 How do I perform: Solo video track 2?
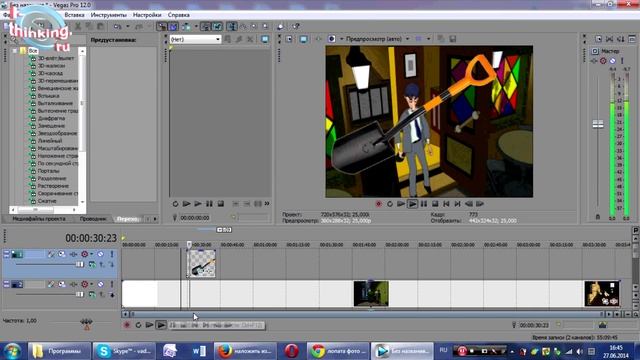(112, 284)
